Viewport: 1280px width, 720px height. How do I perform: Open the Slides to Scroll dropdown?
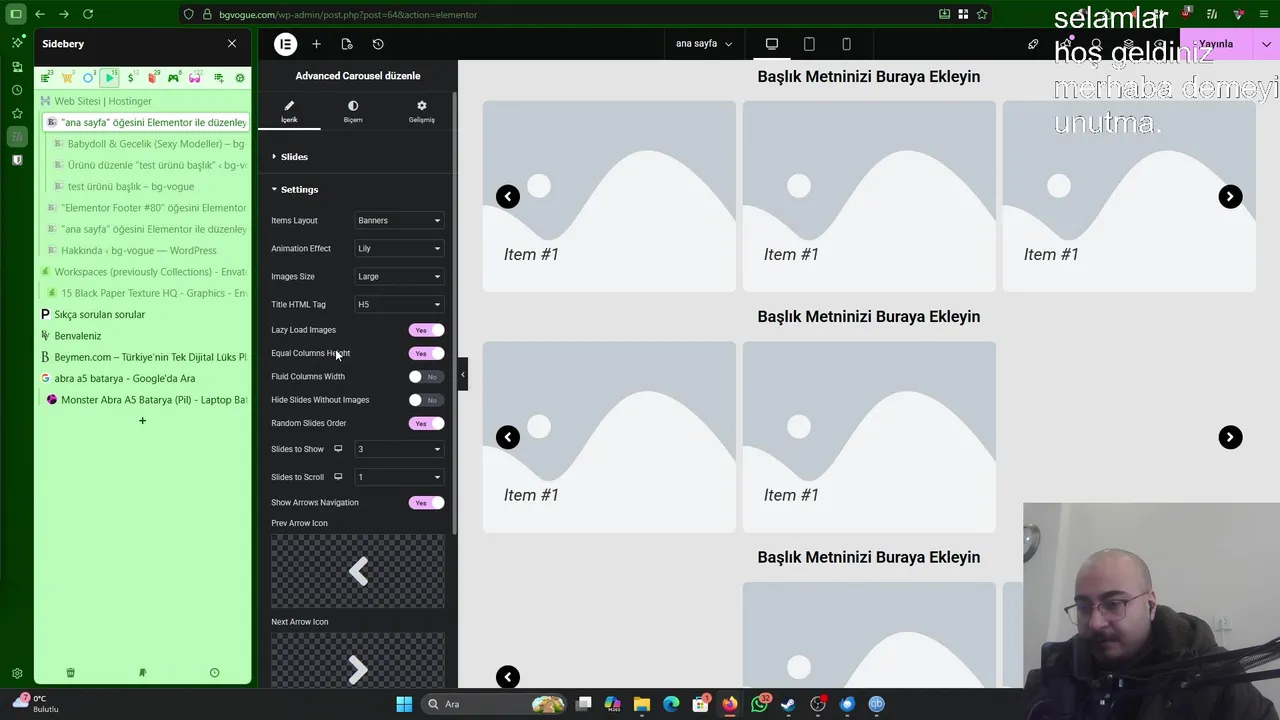399,477
